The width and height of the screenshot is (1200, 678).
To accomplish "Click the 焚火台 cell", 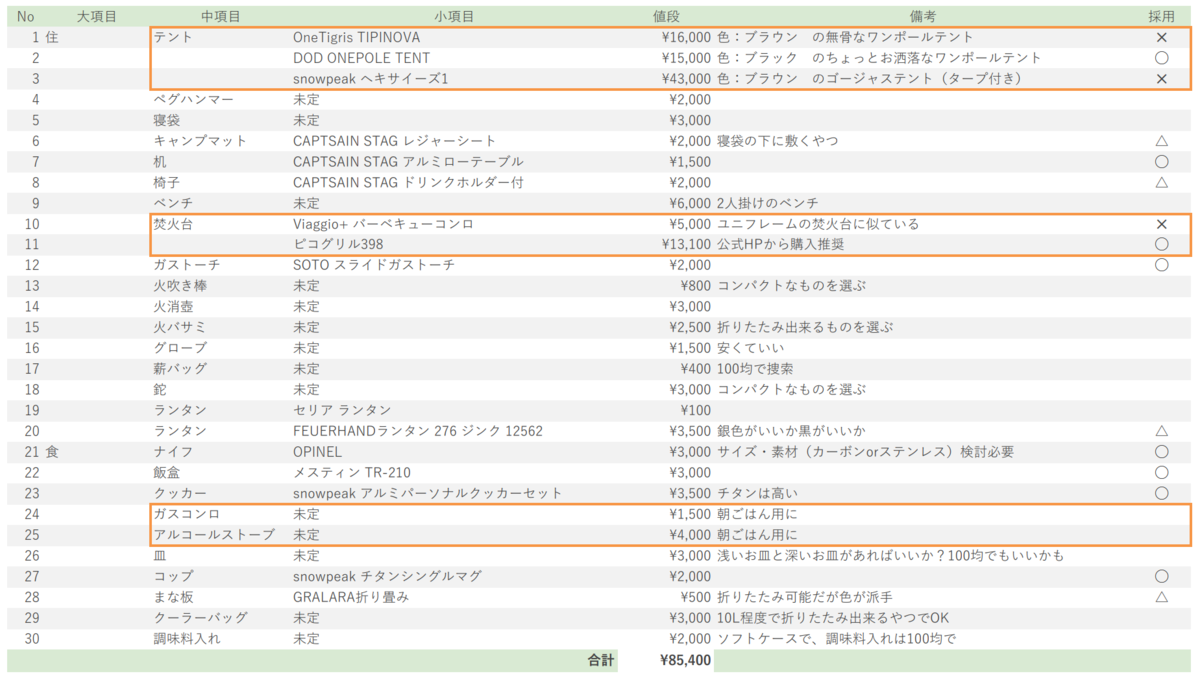I will 173,224.
